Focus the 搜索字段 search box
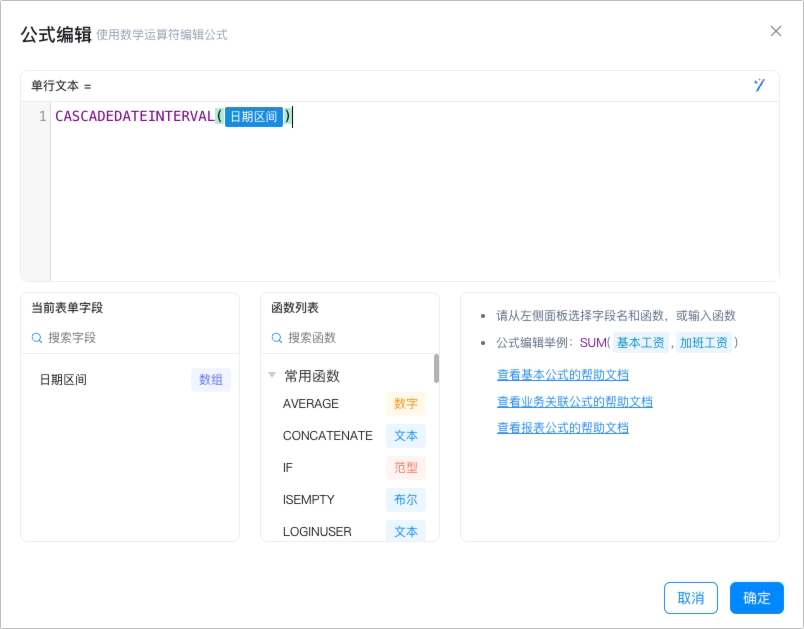Image resolution: width=804 pixels, height=629 pixels. pyautogui.click(x=137, y=338)
